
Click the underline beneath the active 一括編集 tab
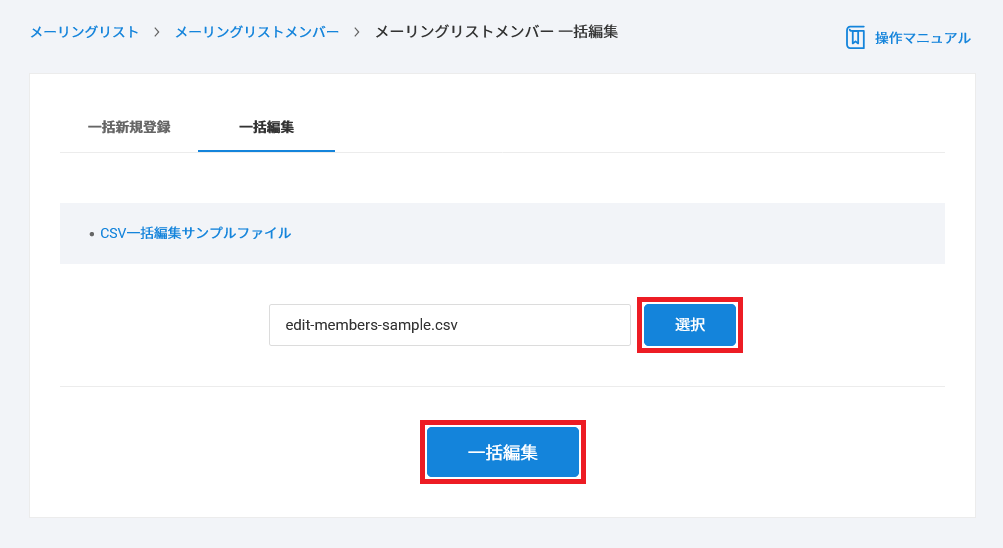[266, 151]
